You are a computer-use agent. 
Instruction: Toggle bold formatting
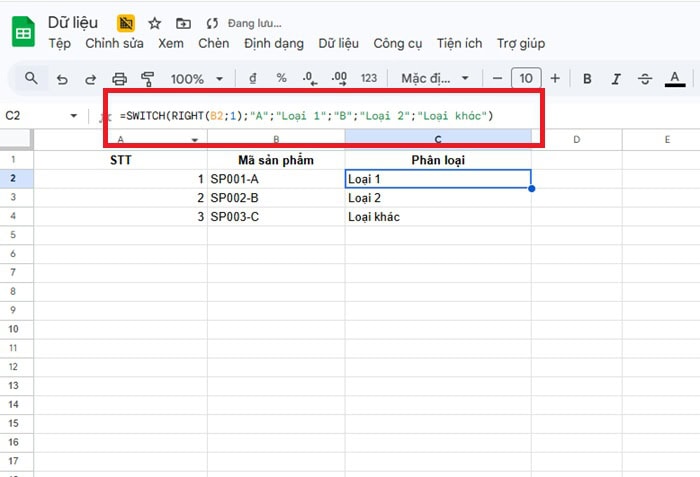[x=587, y=78]
